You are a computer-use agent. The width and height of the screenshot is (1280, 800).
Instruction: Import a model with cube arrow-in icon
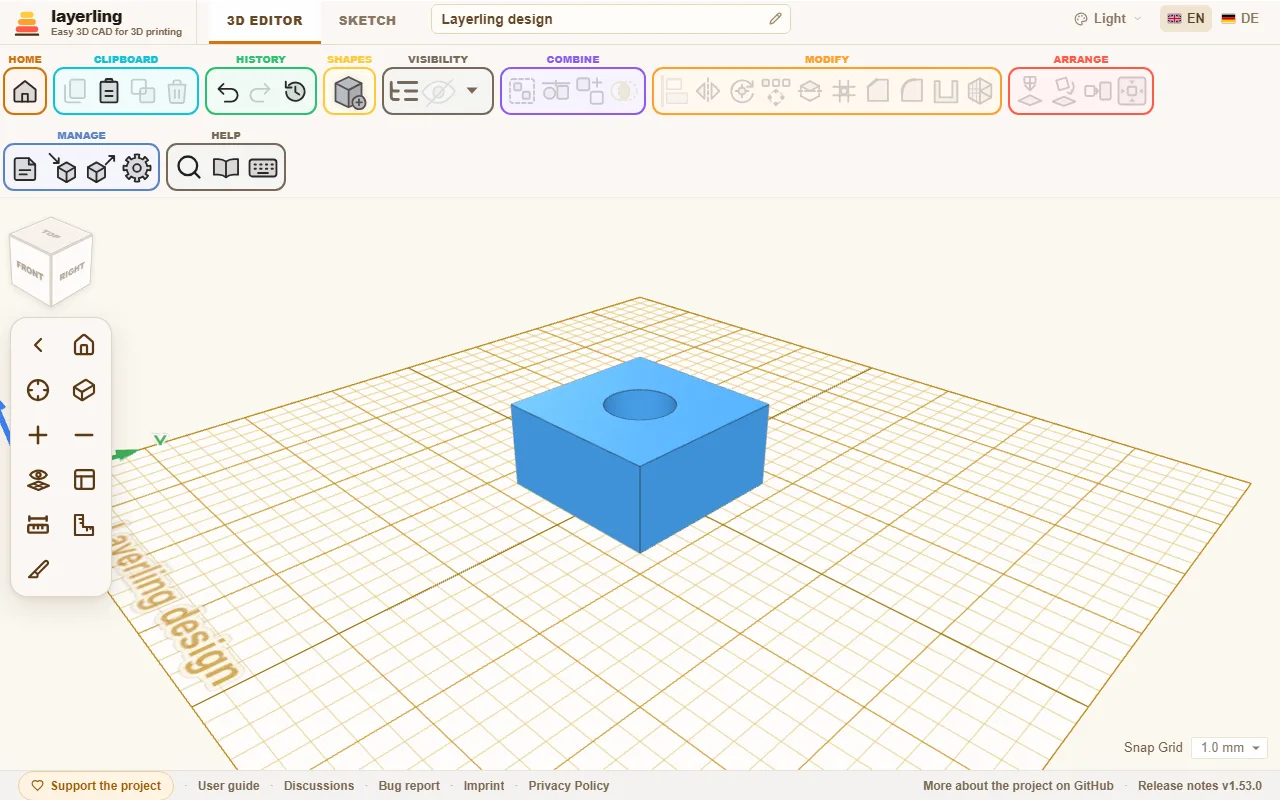click(63, 168)
